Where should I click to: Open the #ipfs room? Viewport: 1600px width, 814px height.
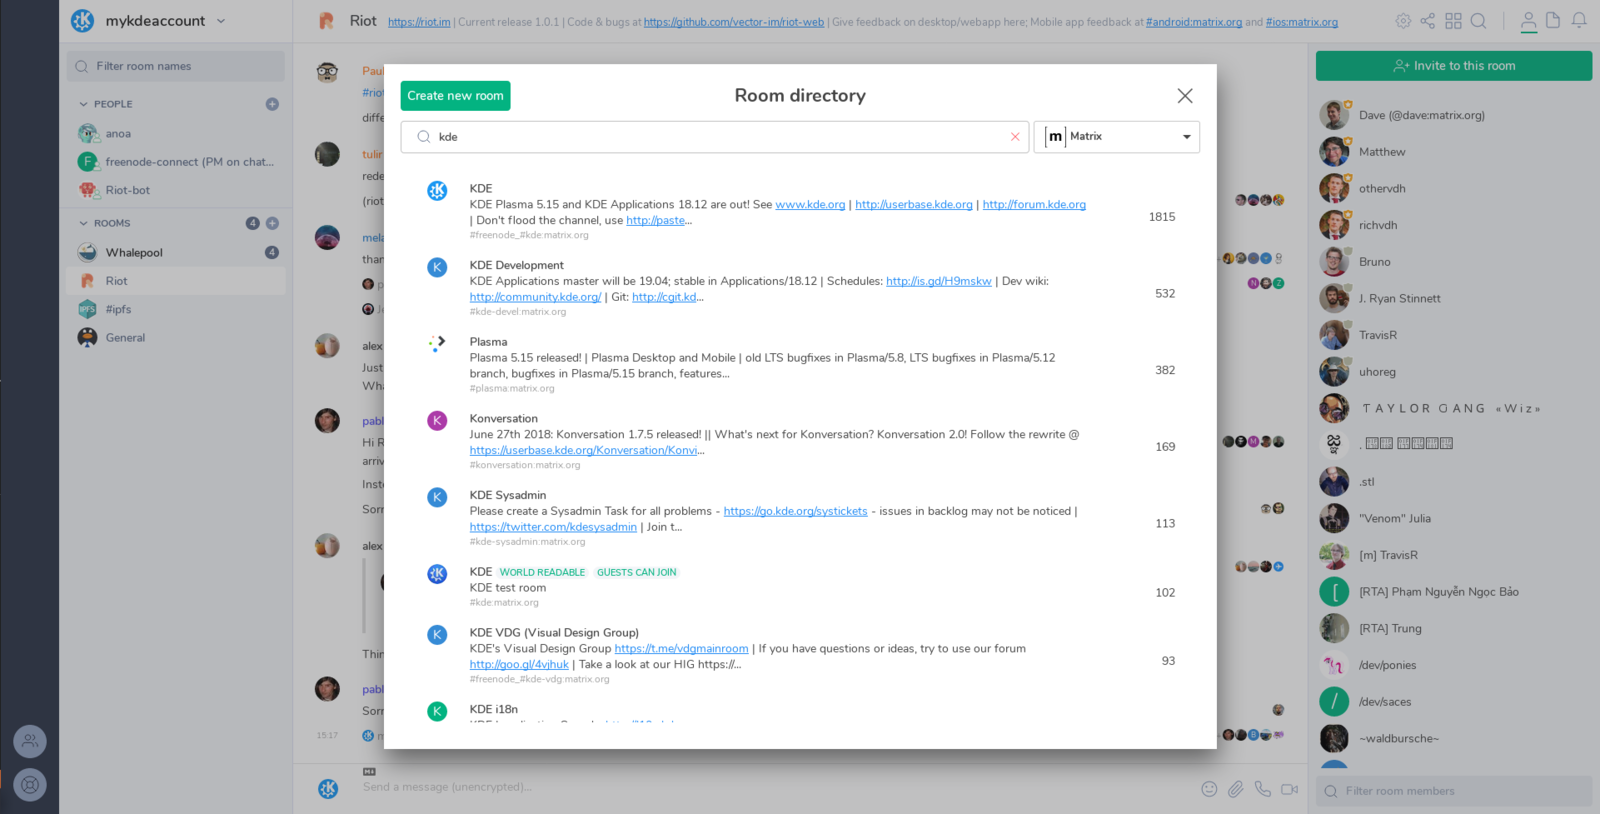point(119,310)
